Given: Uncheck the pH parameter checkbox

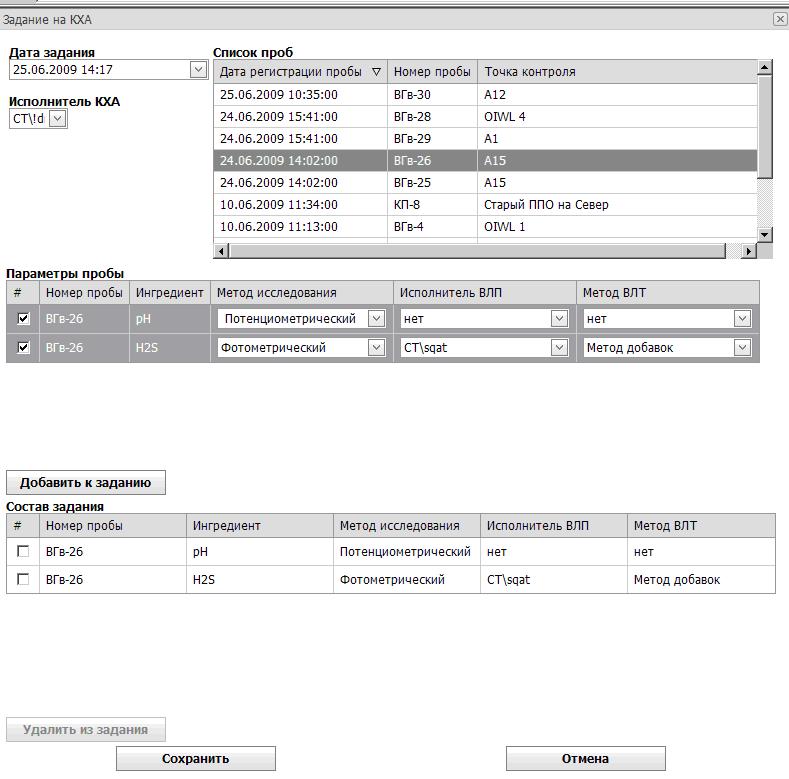Looking at the screenshot, I should click(23, 319).
